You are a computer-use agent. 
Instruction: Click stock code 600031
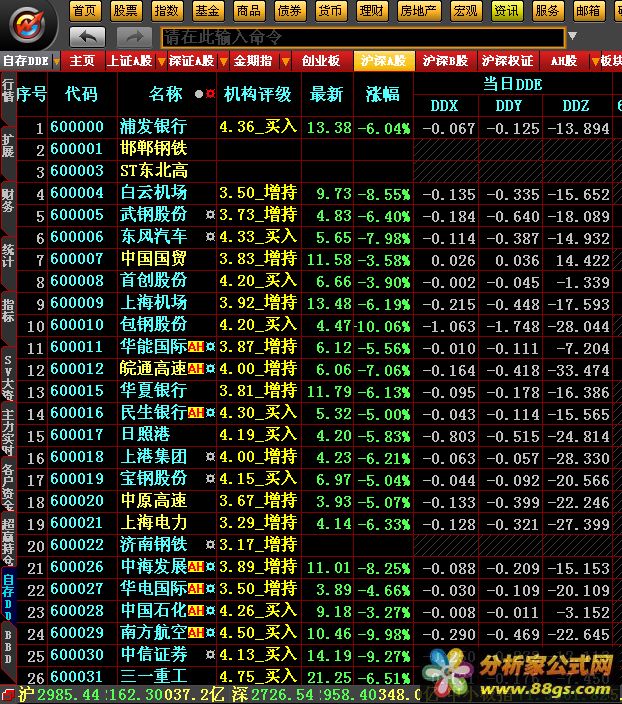[x=77, y=676]
